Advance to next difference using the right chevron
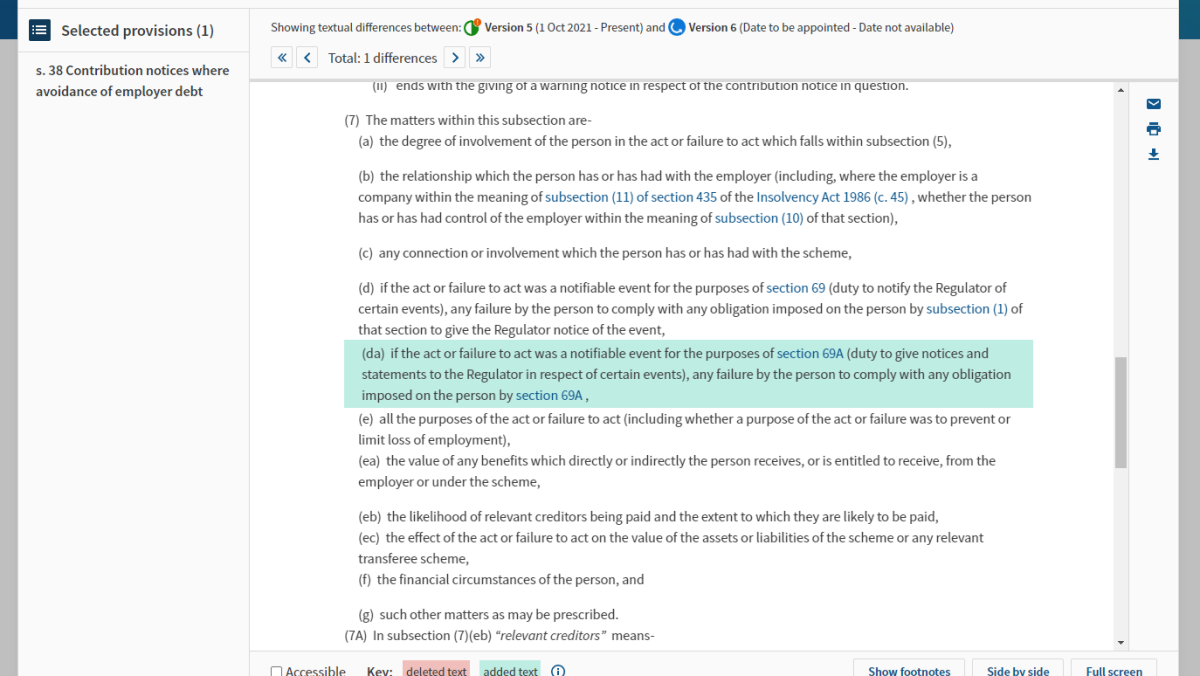 pyautogui.click(x=455, y=57)
